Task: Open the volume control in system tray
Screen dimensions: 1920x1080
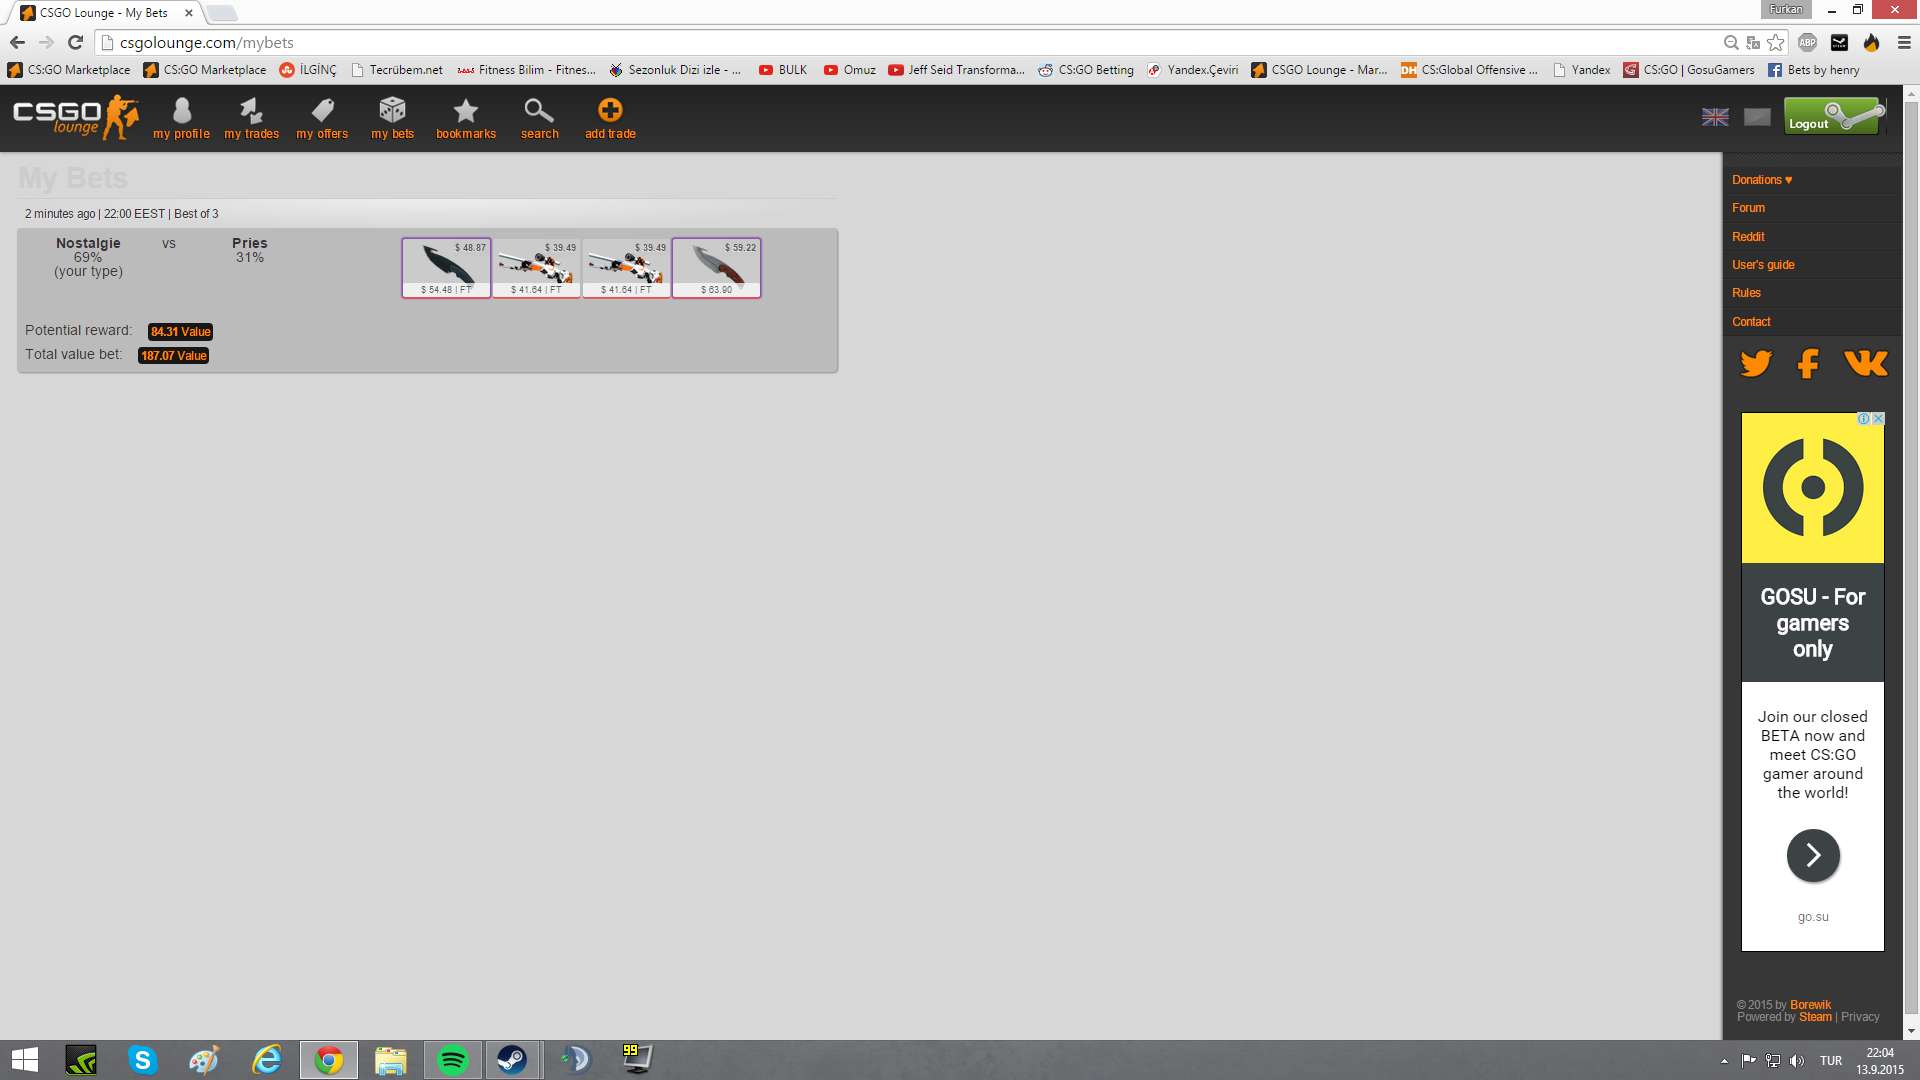Action: point(1797,1060)
